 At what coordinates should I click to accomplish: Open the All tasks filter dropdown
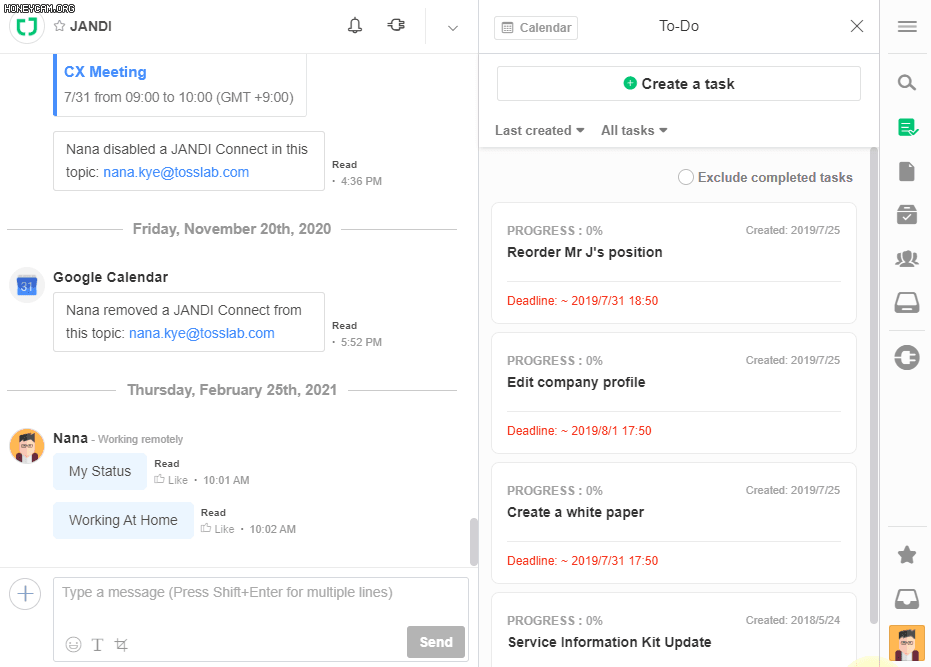(634, 131)
